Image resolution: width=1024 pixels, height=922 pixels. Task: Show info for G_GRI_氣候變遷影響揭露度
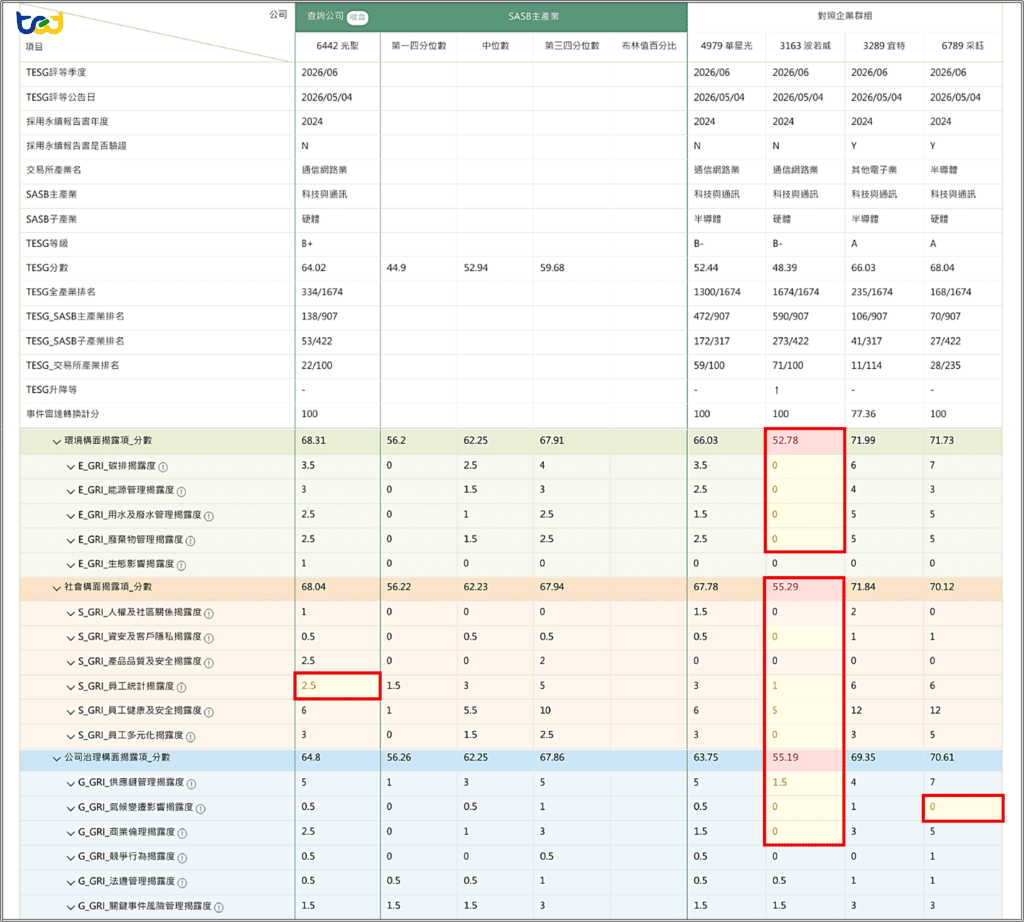(200, 808)
